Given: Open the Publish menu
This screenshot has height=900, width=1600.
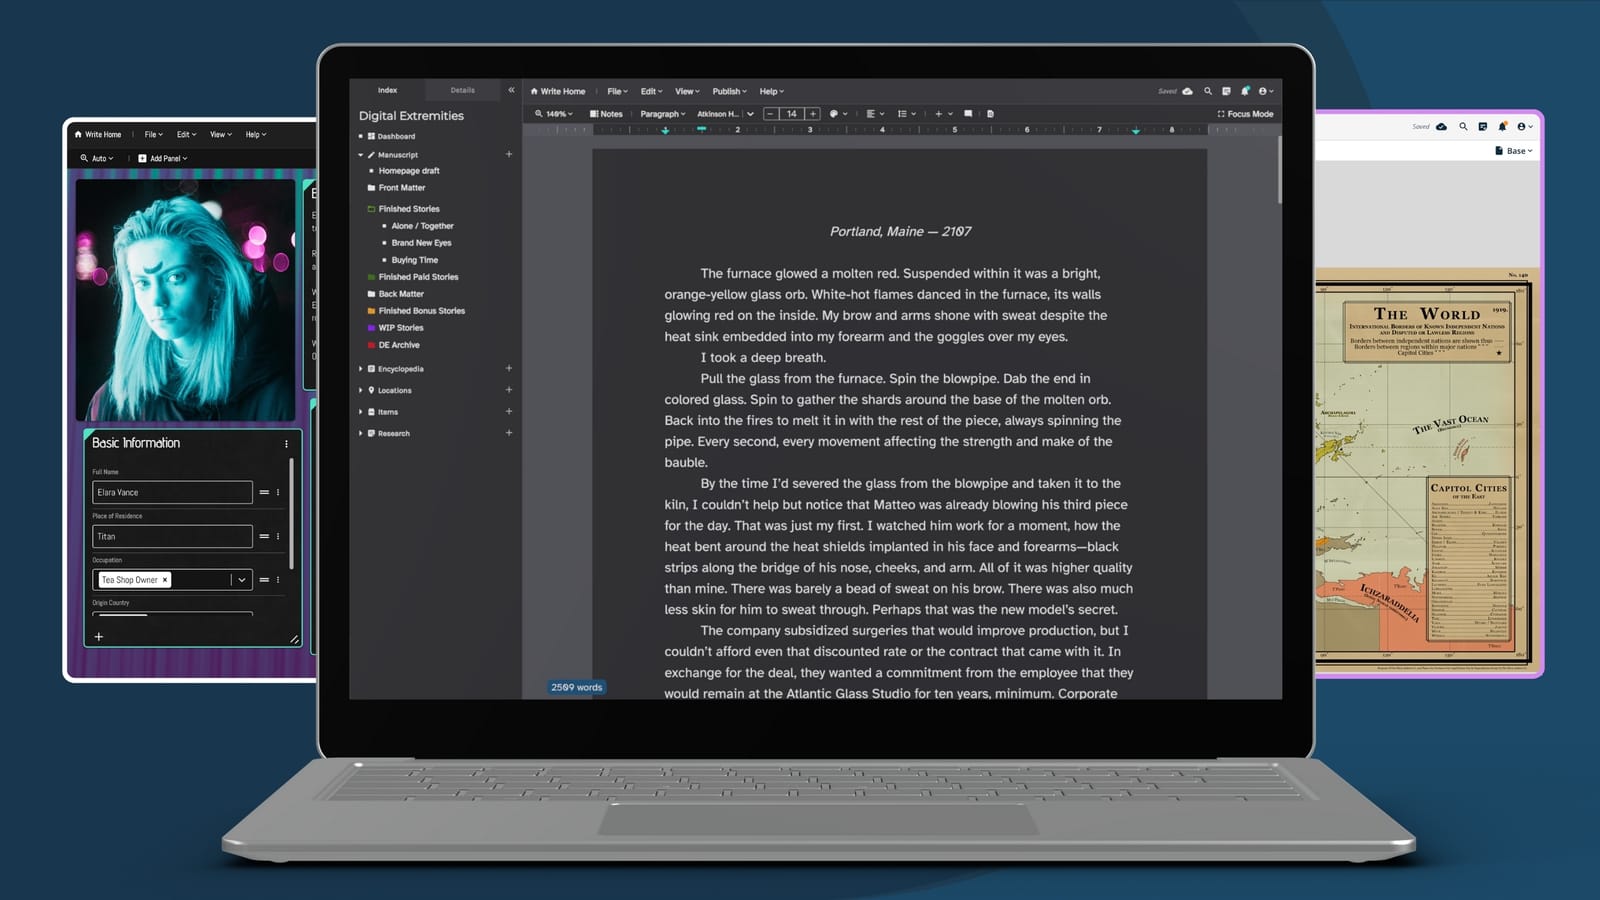Looking at the screenshot, I should [x=729, y=91].
